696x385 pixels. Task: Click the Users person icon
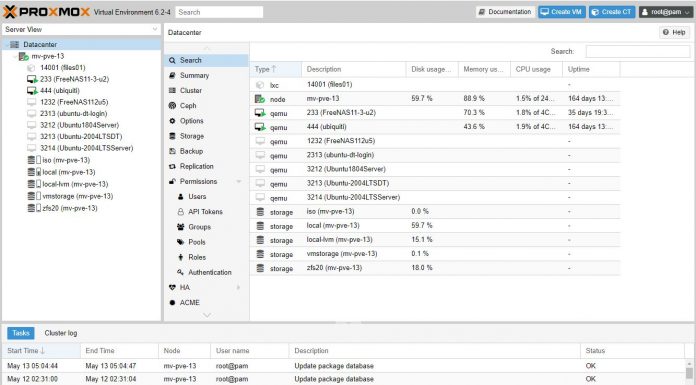point(181,196)
